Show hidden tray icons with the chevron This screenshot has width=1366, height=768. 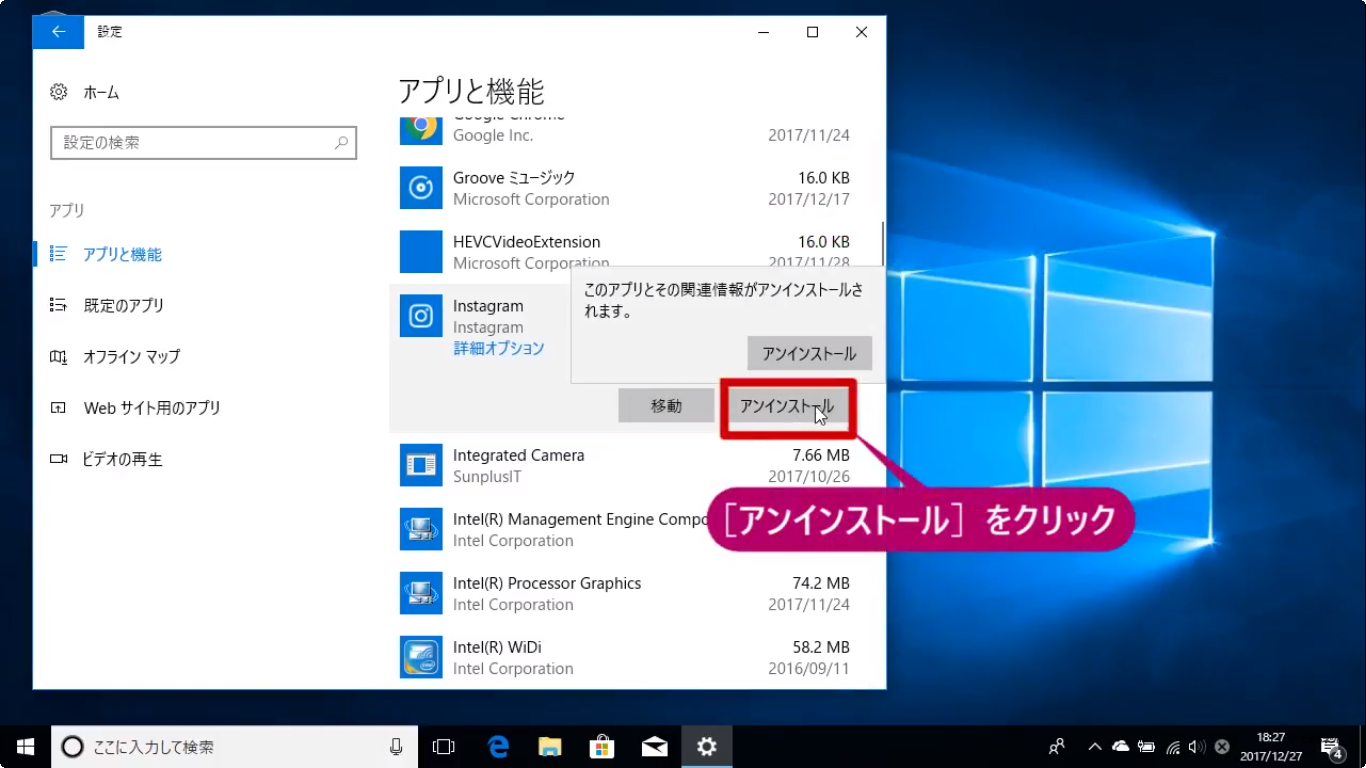tap(1095, 746)
